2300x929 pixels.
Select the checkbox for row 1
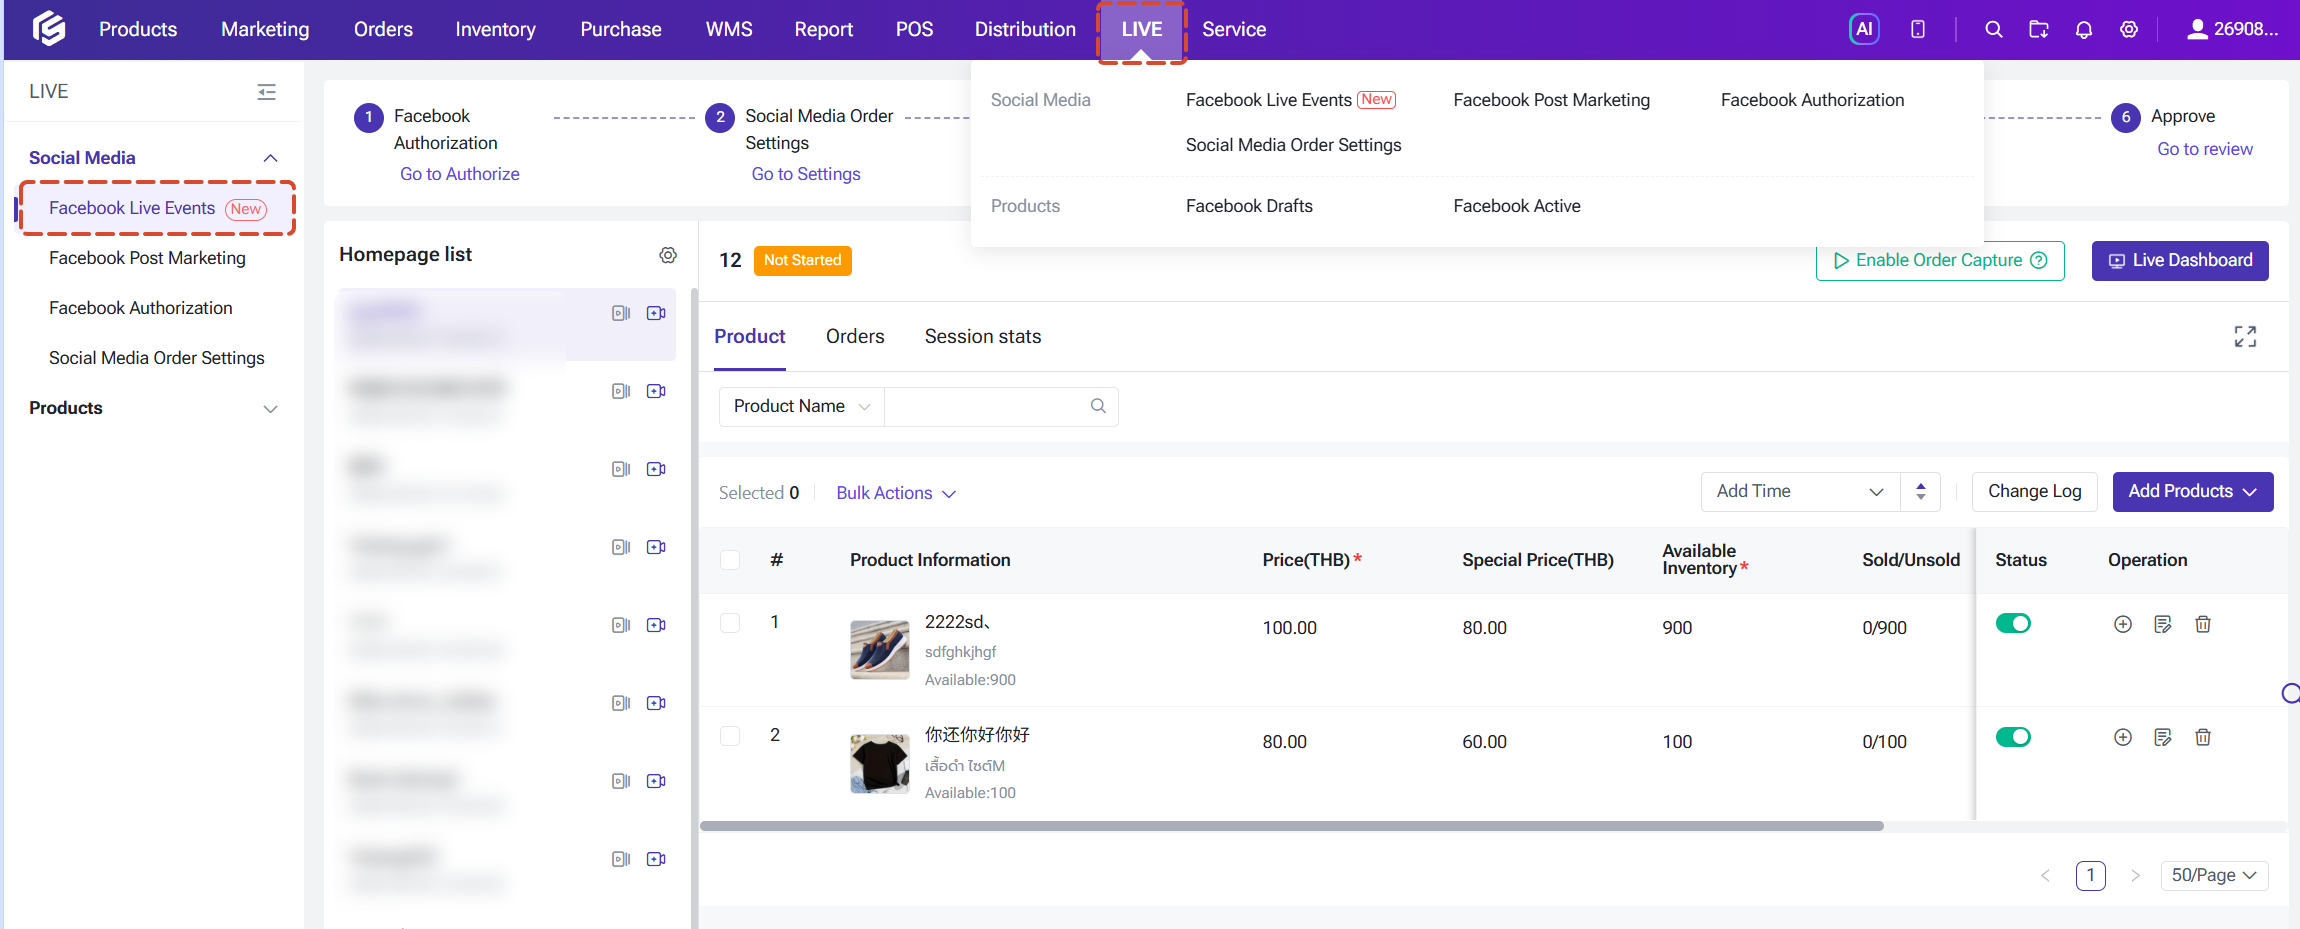coord(730,623)
